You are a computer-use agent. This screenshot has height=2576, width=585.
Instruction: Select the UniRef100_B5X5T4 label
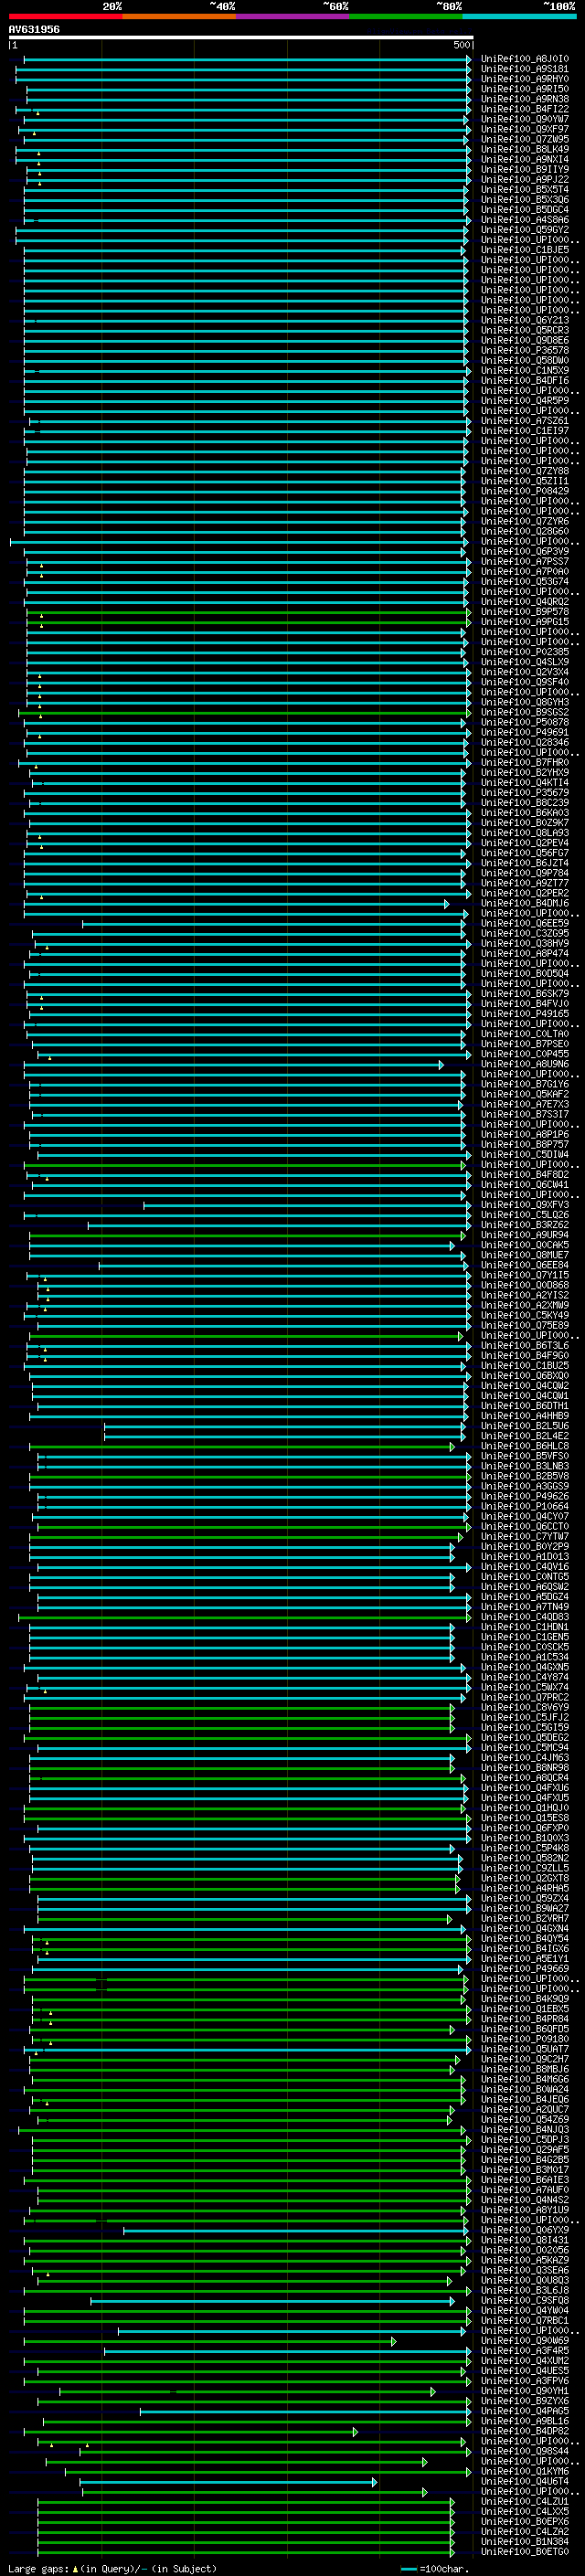coord(524,190)
